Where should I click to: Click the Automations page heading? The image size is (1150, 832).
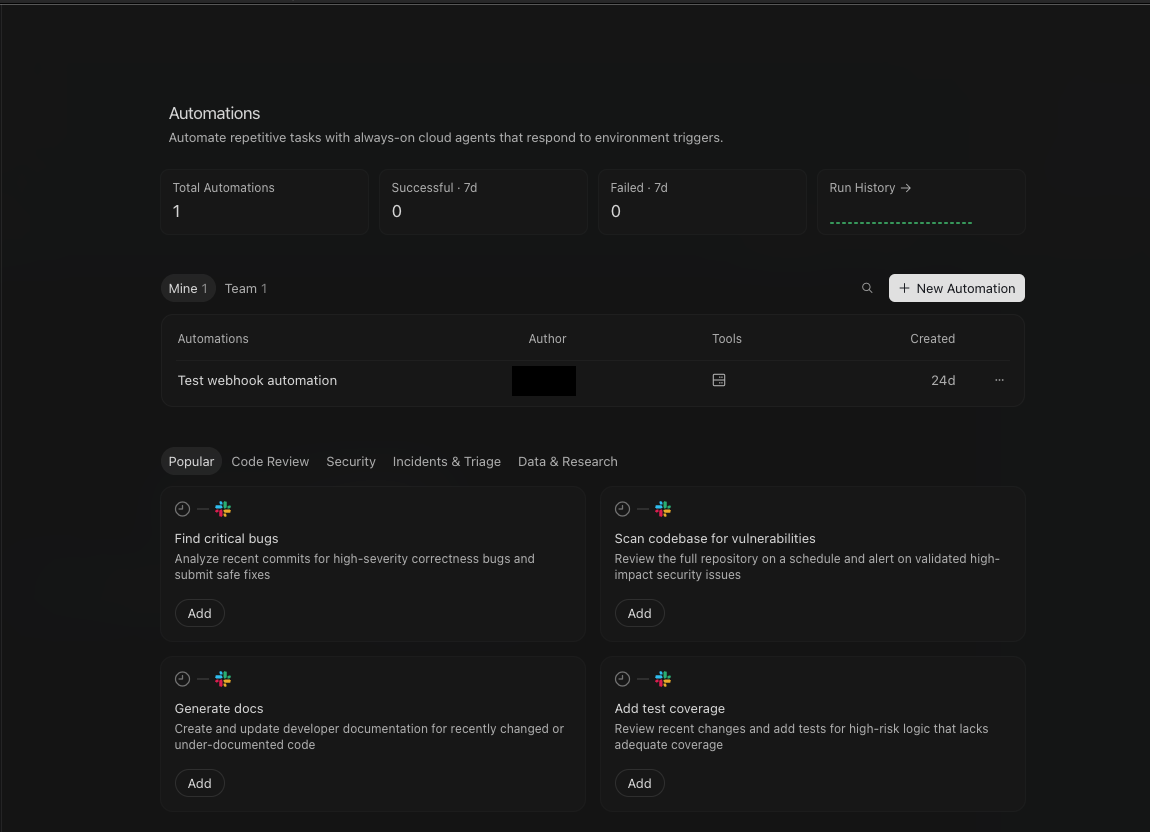(x=214, y=114)
